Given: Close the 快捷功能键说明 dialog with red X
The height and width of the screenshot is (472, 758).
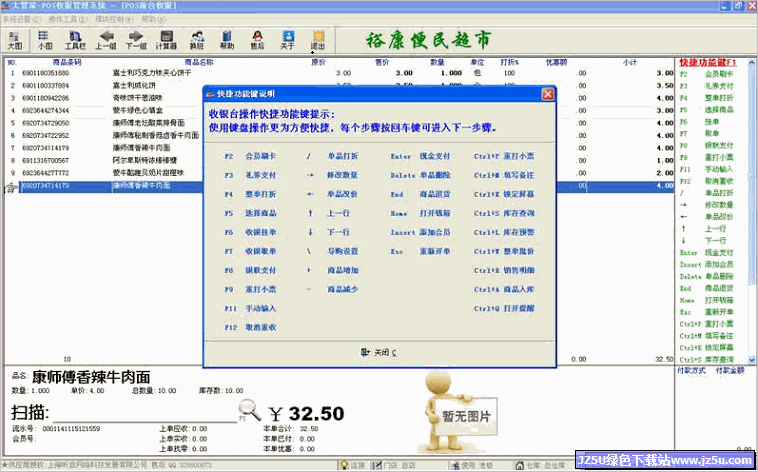Looking at the screenshot, I should [x=547, y=94].
